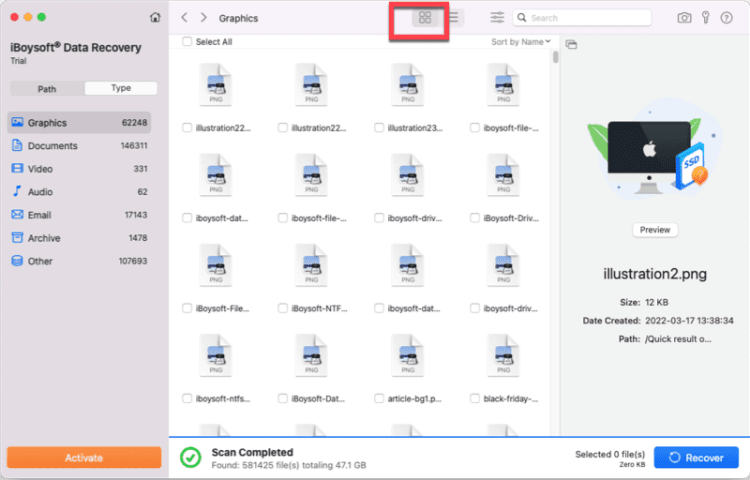This screenshot has width=750, height=480.
Task: Toggle the preview panel collapse icon
Action: pos(571,44)
